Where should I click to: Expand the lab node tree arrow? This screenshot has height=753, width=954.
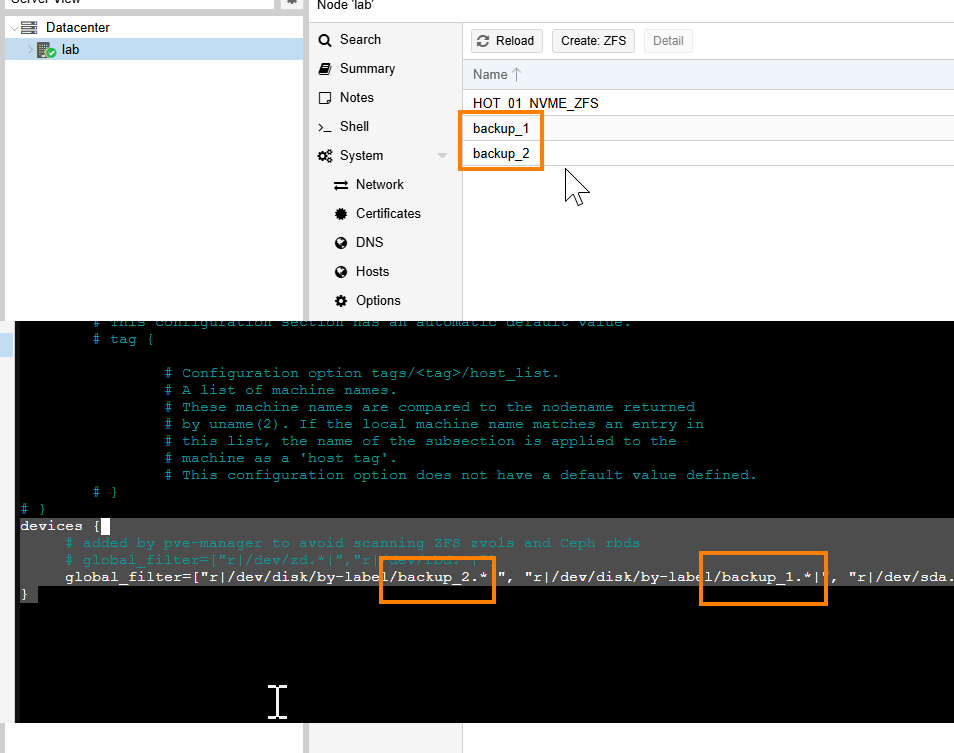(29, 49)
